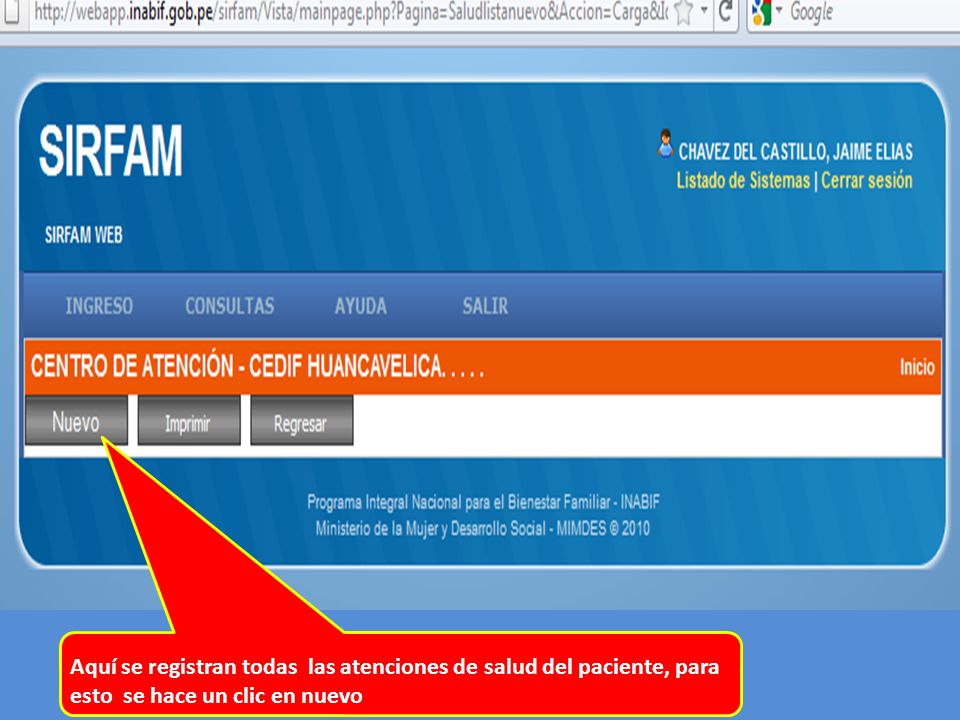Viewport: 960px width, 720px height.
Task: Bookmark the page with the star icon
Action: click(683, 12)
